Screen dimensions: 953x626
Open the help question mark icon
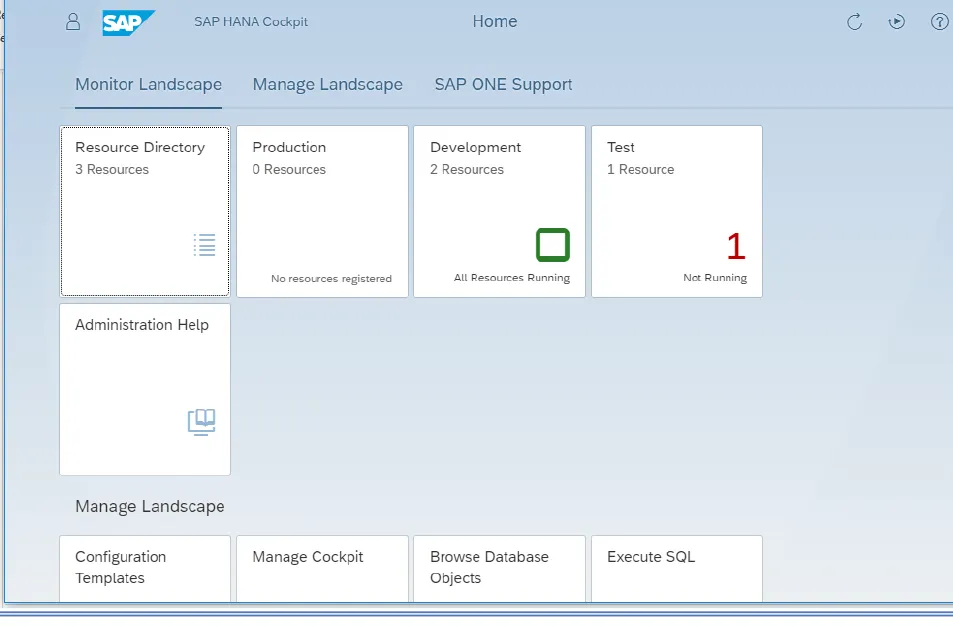point(940,22)
